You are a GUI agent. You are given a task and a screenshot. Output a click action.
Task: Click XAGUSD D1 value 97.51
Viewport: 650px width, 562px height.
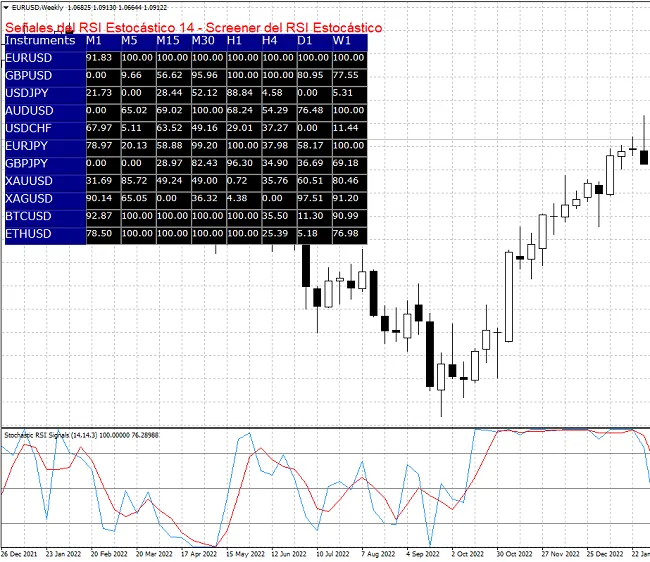310,199
